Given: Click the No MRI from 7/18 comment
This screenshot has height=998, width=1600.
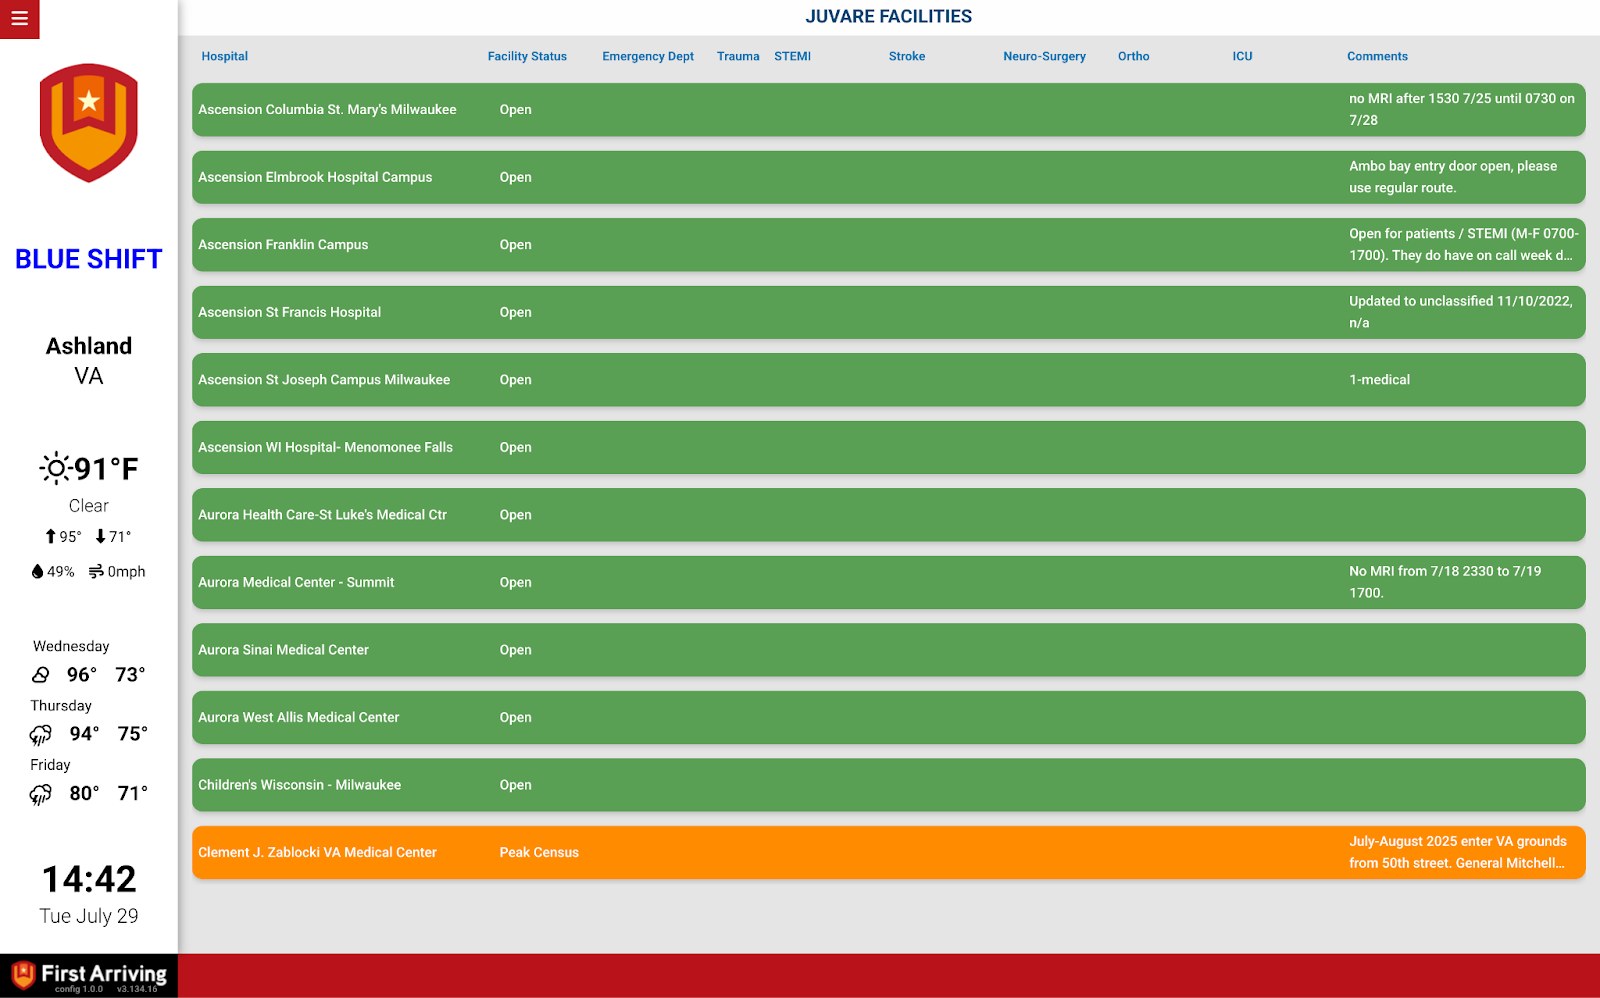Looking at the screenshot, I should 1445,582.
